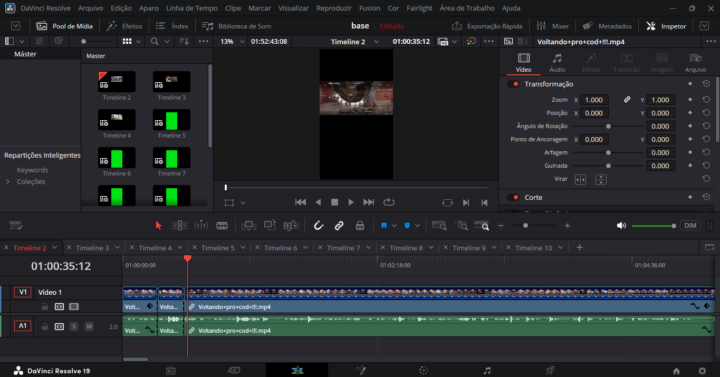Play the timeline in reverse
Screen dimensions: 720x377
point(318,202)
